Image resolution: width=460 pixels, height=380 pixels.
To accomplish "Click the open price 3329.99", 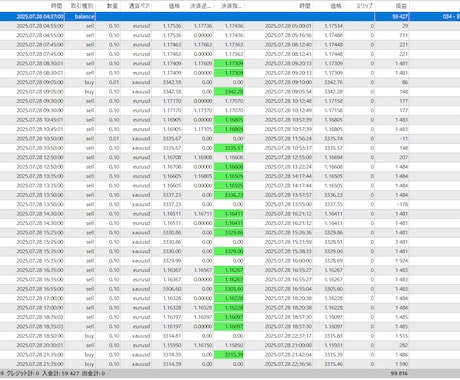I will (x=172, y=261).
